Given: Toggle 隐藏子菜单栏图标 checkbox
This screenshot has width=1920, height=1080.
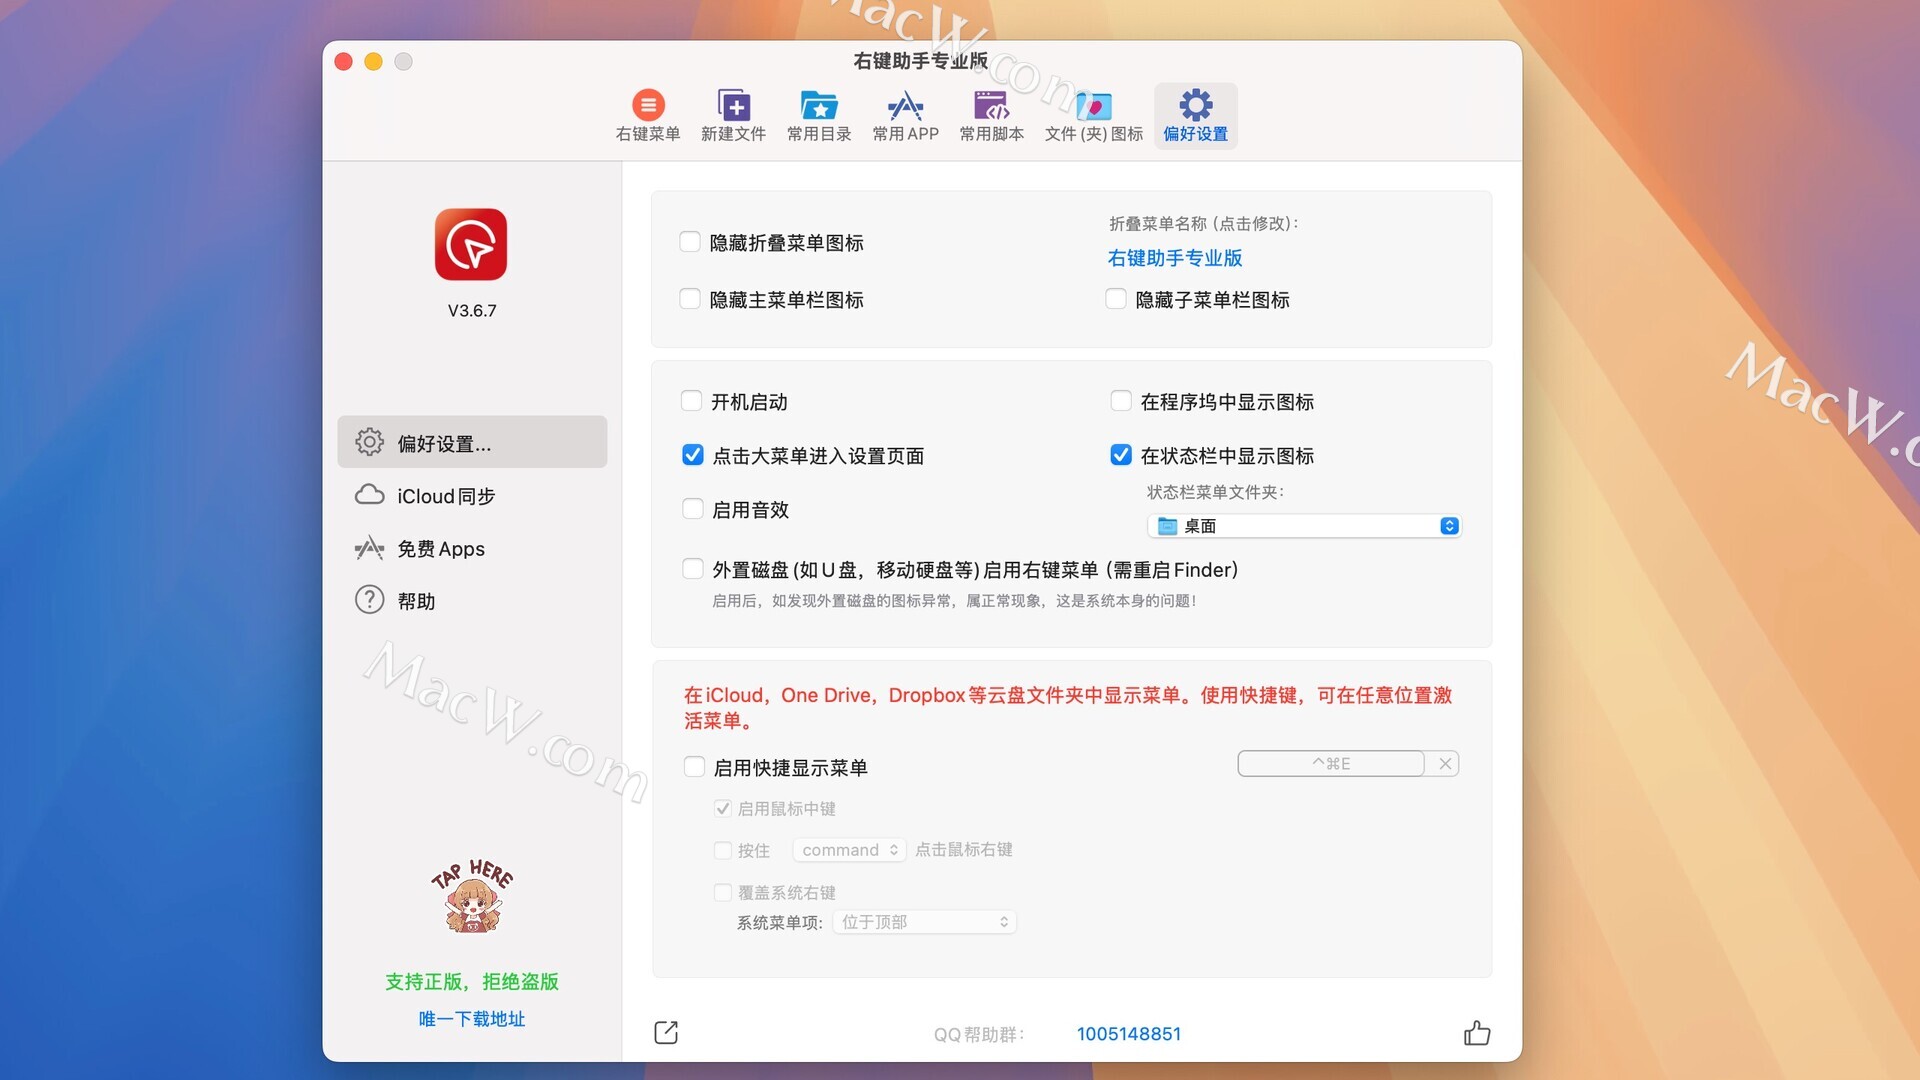Looking at the screenshot, I should pyautogui.click(x=1116, y=299).
